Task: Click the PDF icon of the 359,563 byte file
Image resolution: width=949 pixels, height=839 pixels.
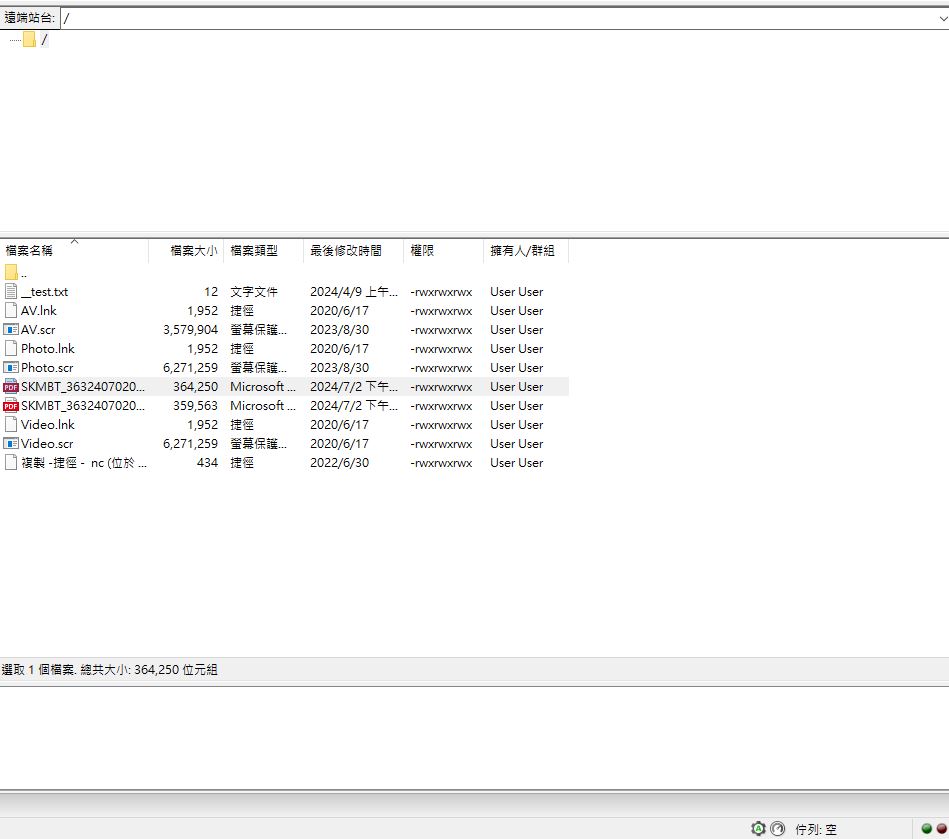Action: (x=11, y=406)
